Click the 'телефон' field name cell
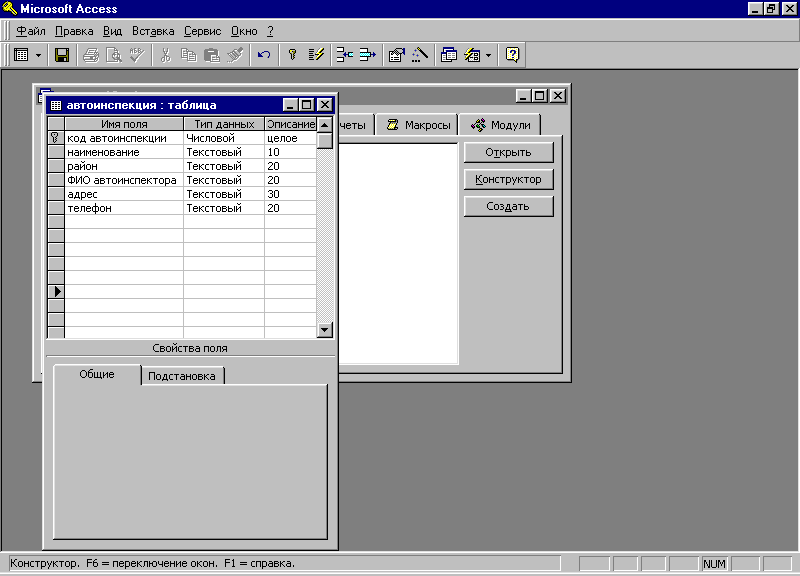This screenshot has width=800, height=576. point(124,208)
